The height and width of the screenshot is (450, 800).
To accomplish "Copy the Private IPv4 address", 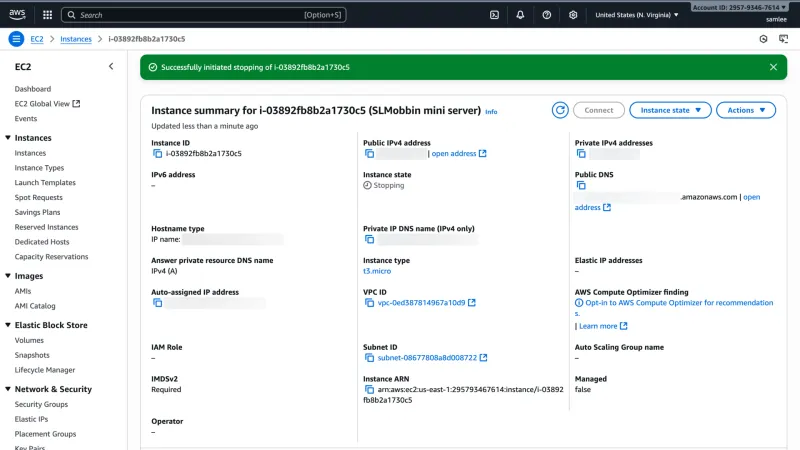I will (x=581, y=154).
